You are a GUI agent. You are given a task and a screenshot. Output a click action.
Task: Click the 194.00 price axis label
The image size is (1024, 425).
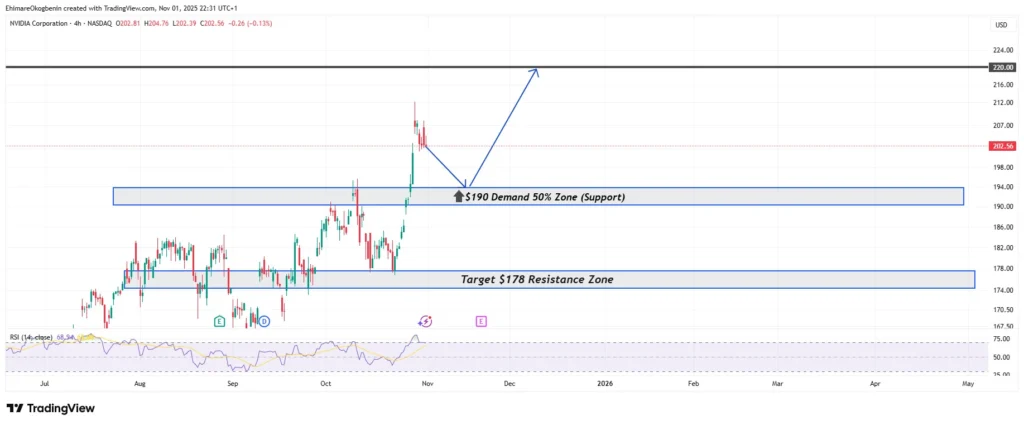click(1002, 187)
